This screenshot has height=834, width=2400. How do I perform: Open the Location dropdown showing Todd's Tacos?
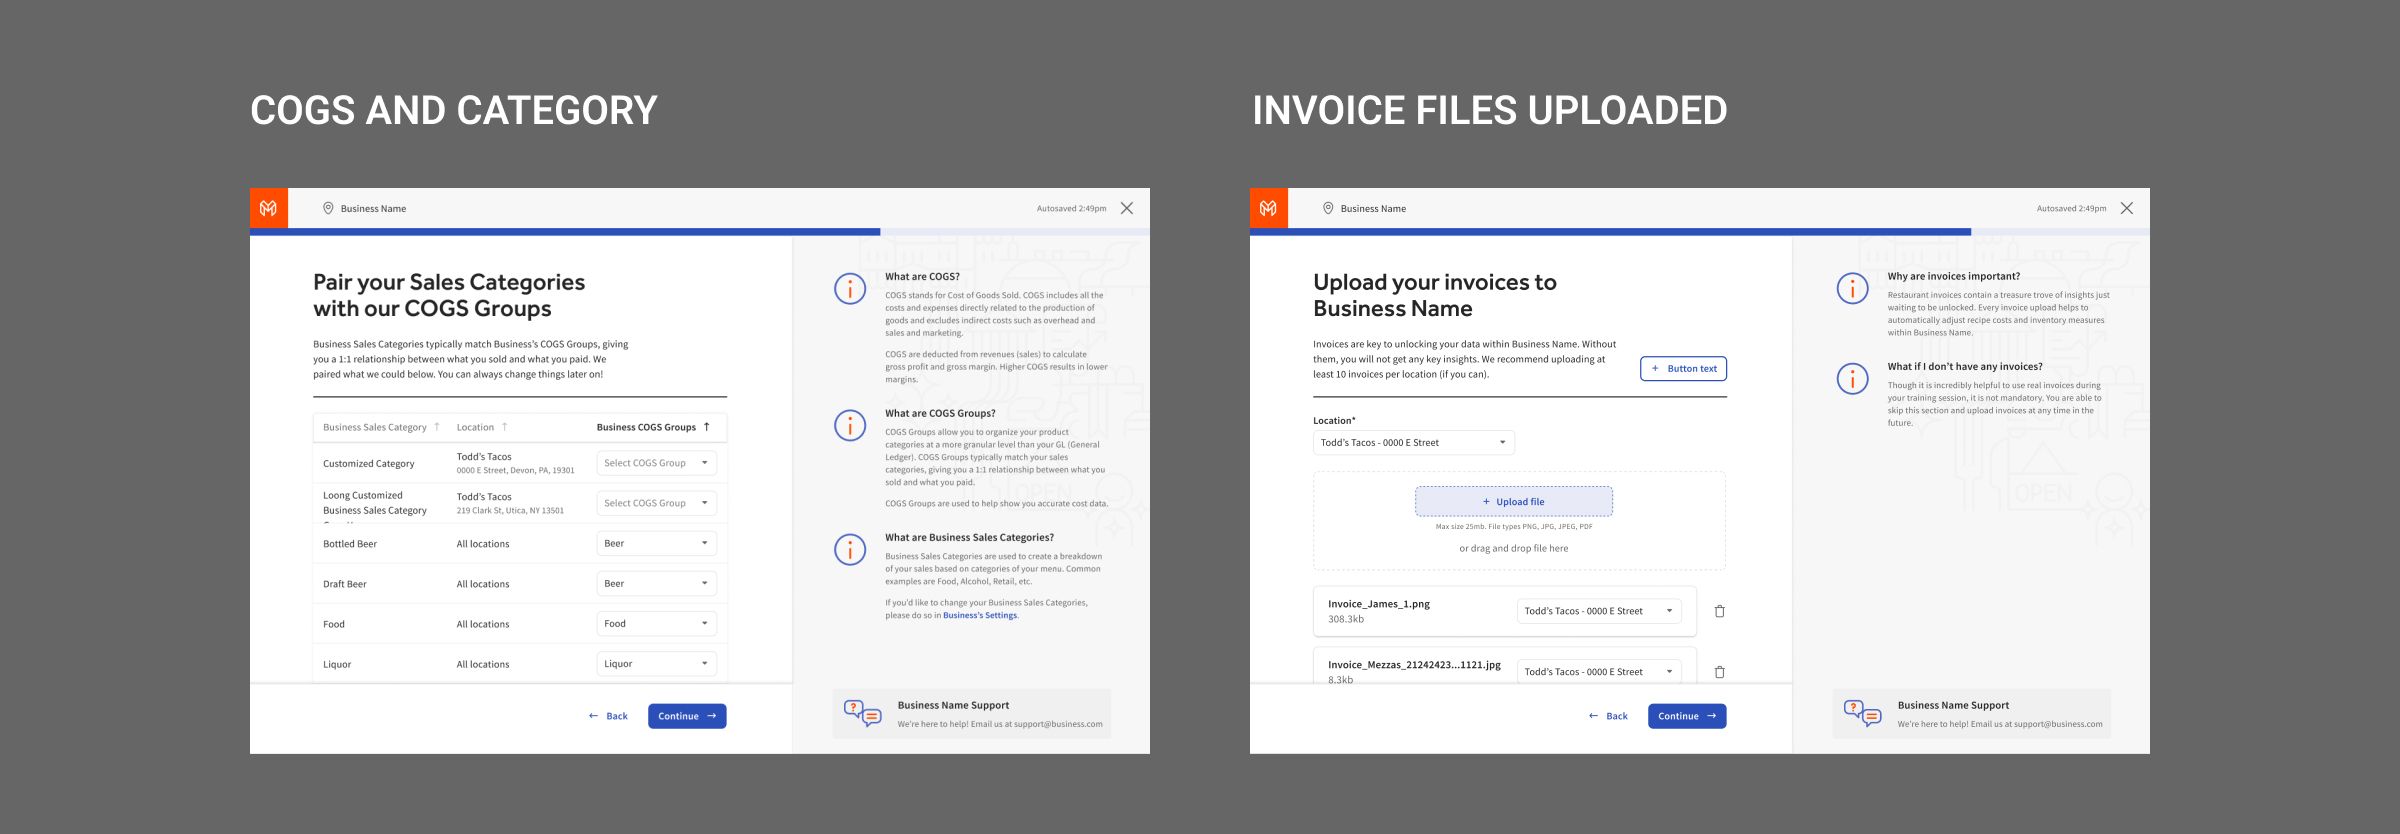1413,443
